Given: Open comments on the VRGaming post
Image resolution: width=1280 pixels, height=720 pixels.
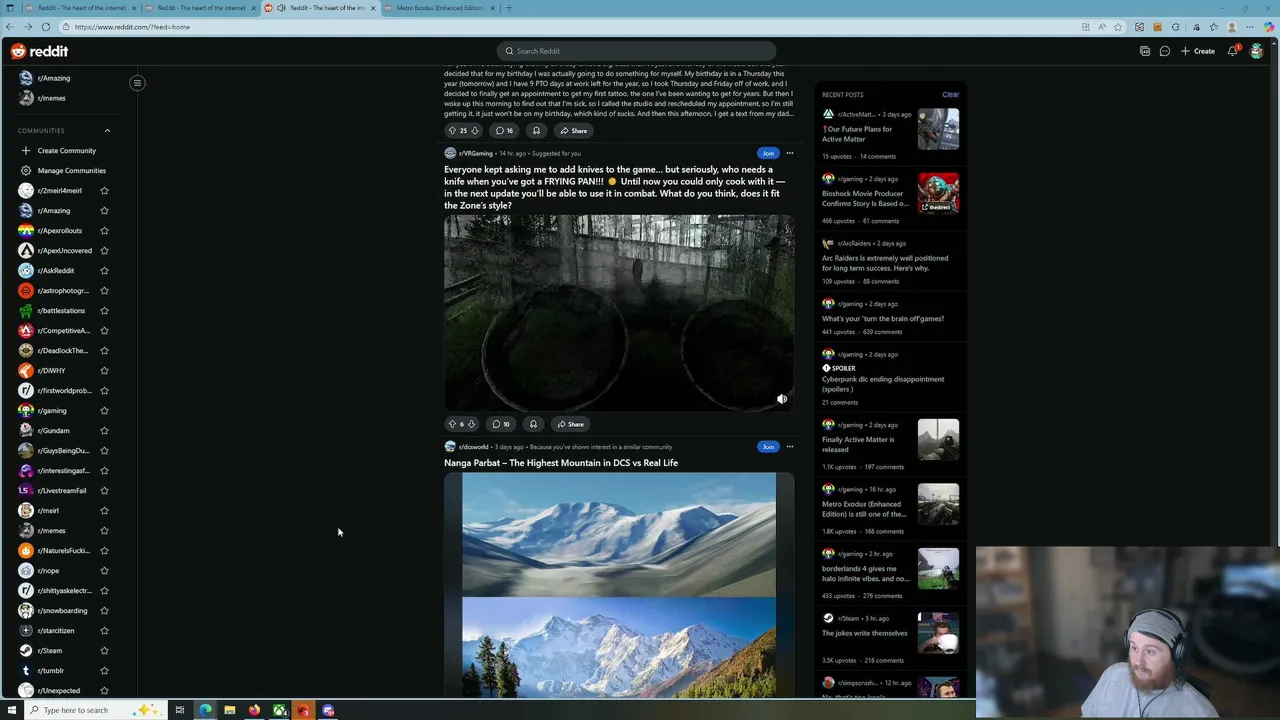Looking at the screenshot, I should (x=501, y=424).
